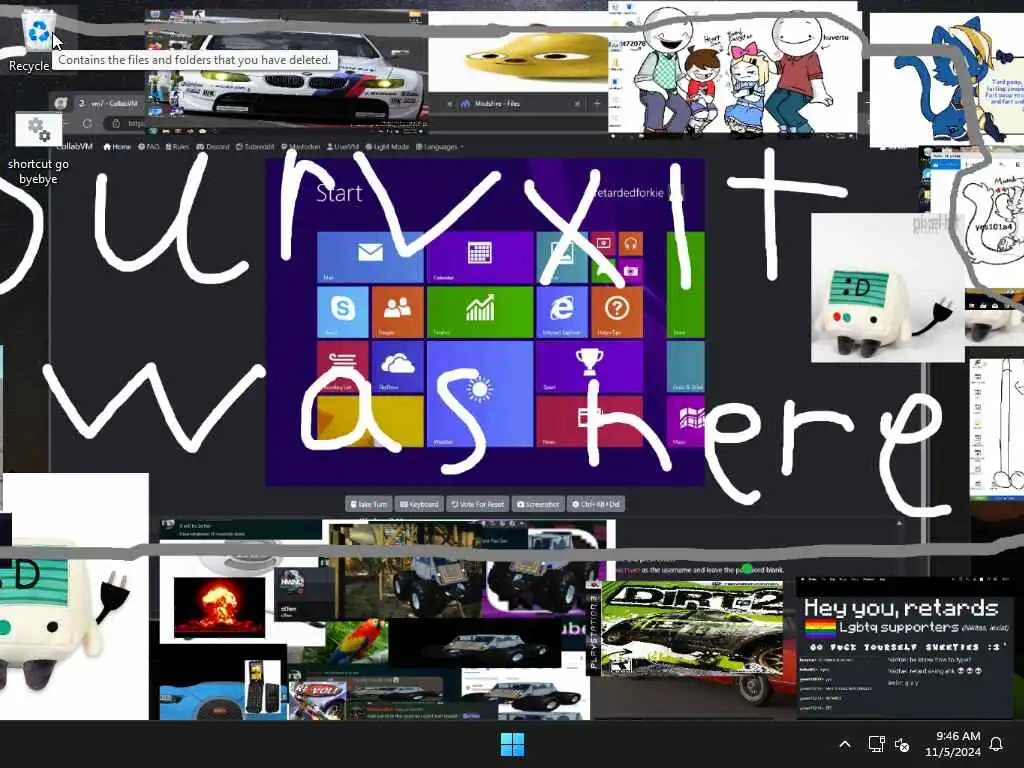Open the notification bell in taskbar
The width and height of the screenshot is (1024, 768).
[997, 744]
